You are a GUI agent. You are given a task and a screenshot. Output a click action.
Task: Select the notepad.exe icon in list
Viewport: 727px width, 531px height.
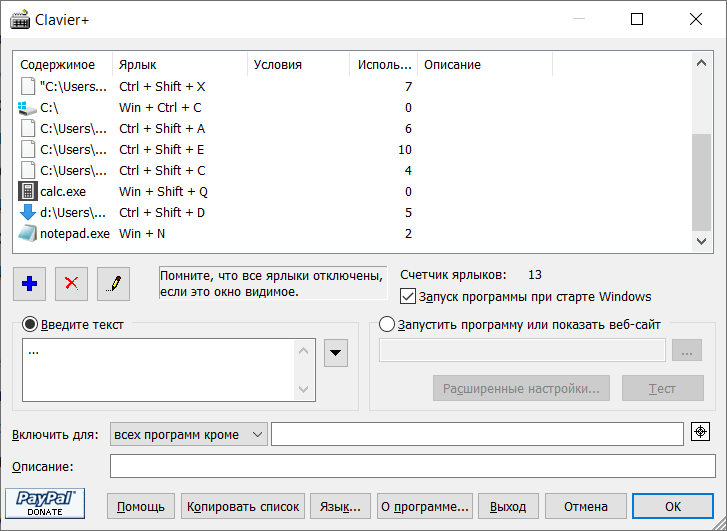click(28, 233)
